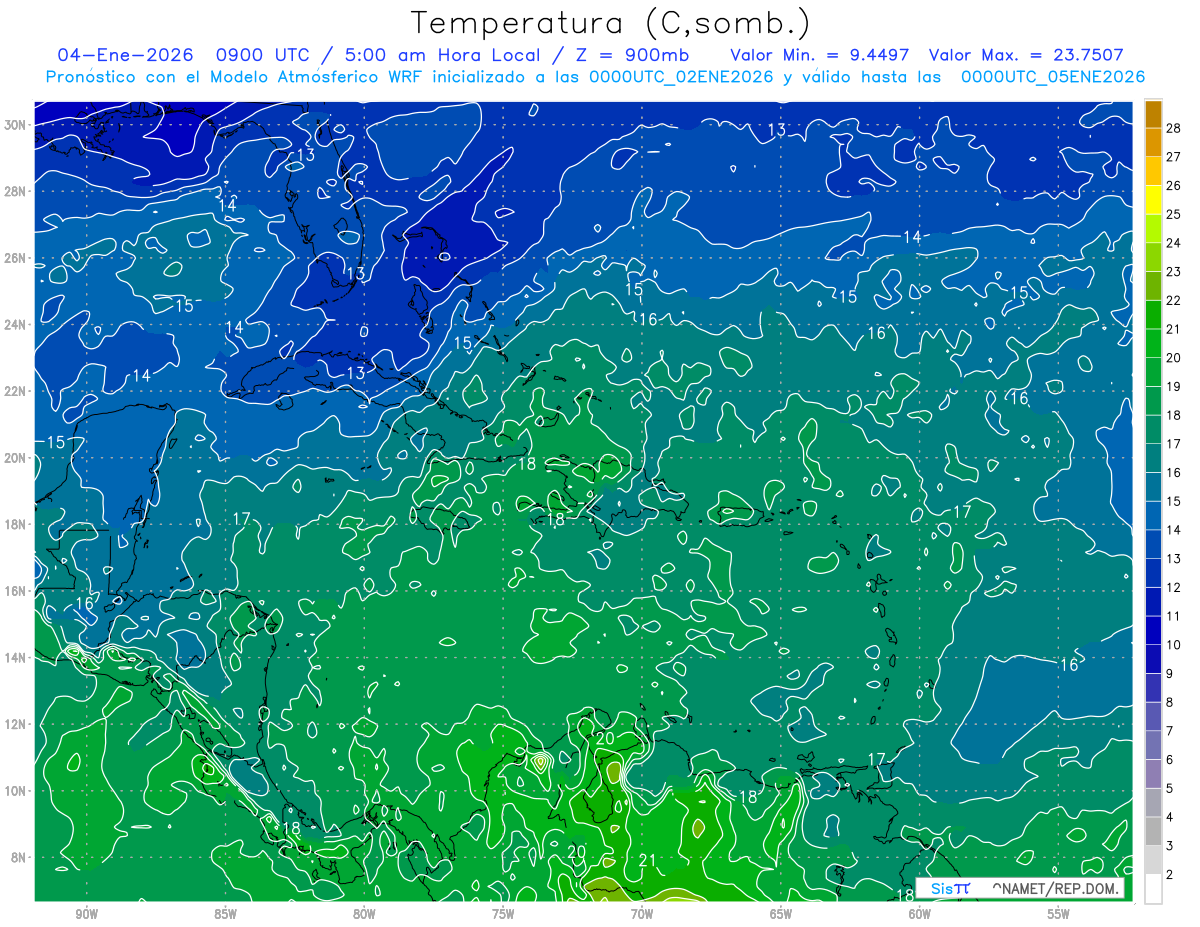Click the 26N latitude axis label

tap(15, 257)
